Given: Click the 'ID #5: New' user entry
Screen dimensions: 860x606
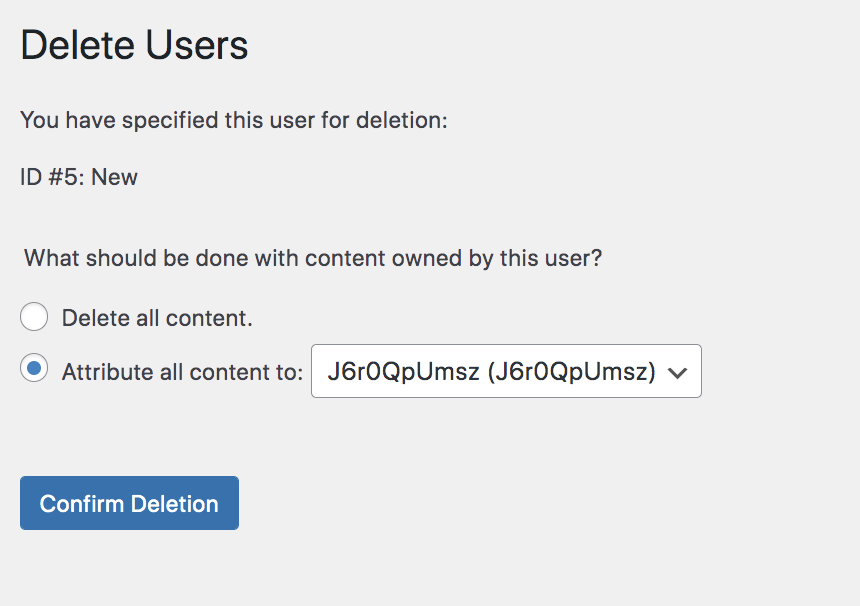Looking at the screenshot, I should [x=79, y=176].
